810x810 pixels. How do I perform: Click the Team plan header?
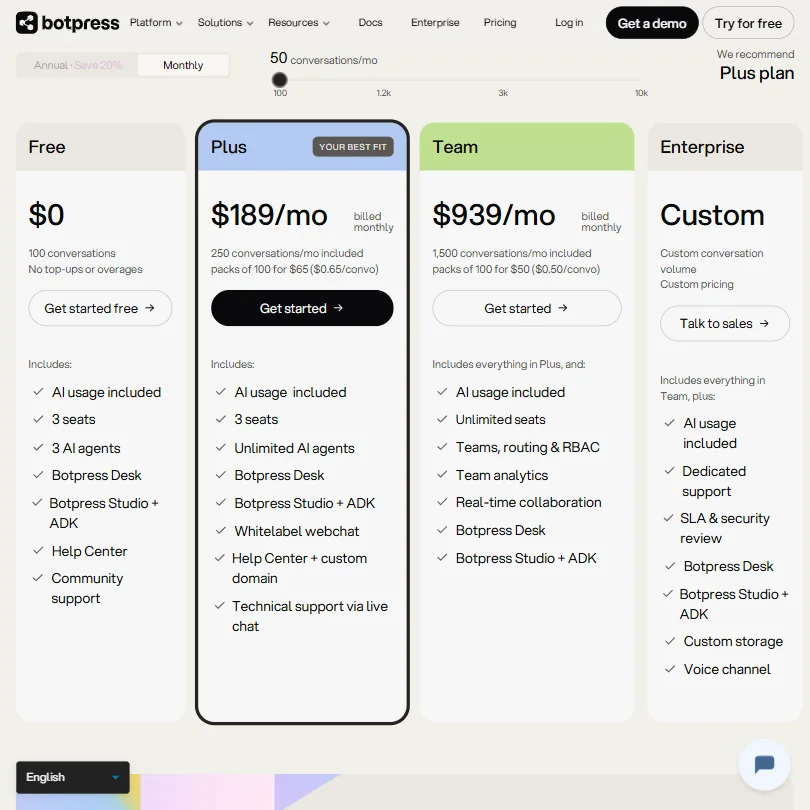click(527, 147)
